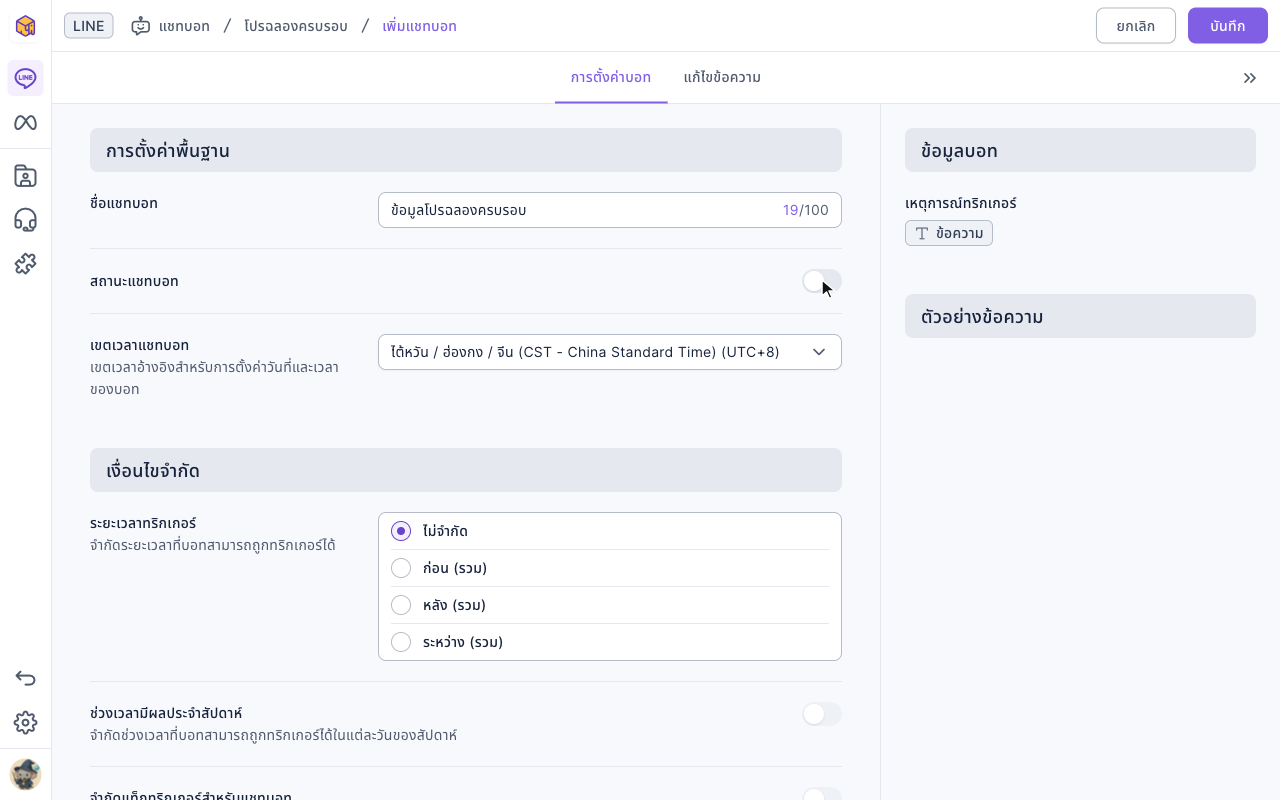This screenshot has width=1280, height=800.
Task: Click the ยกเลิก button
Action: (x=1136, y=26)
